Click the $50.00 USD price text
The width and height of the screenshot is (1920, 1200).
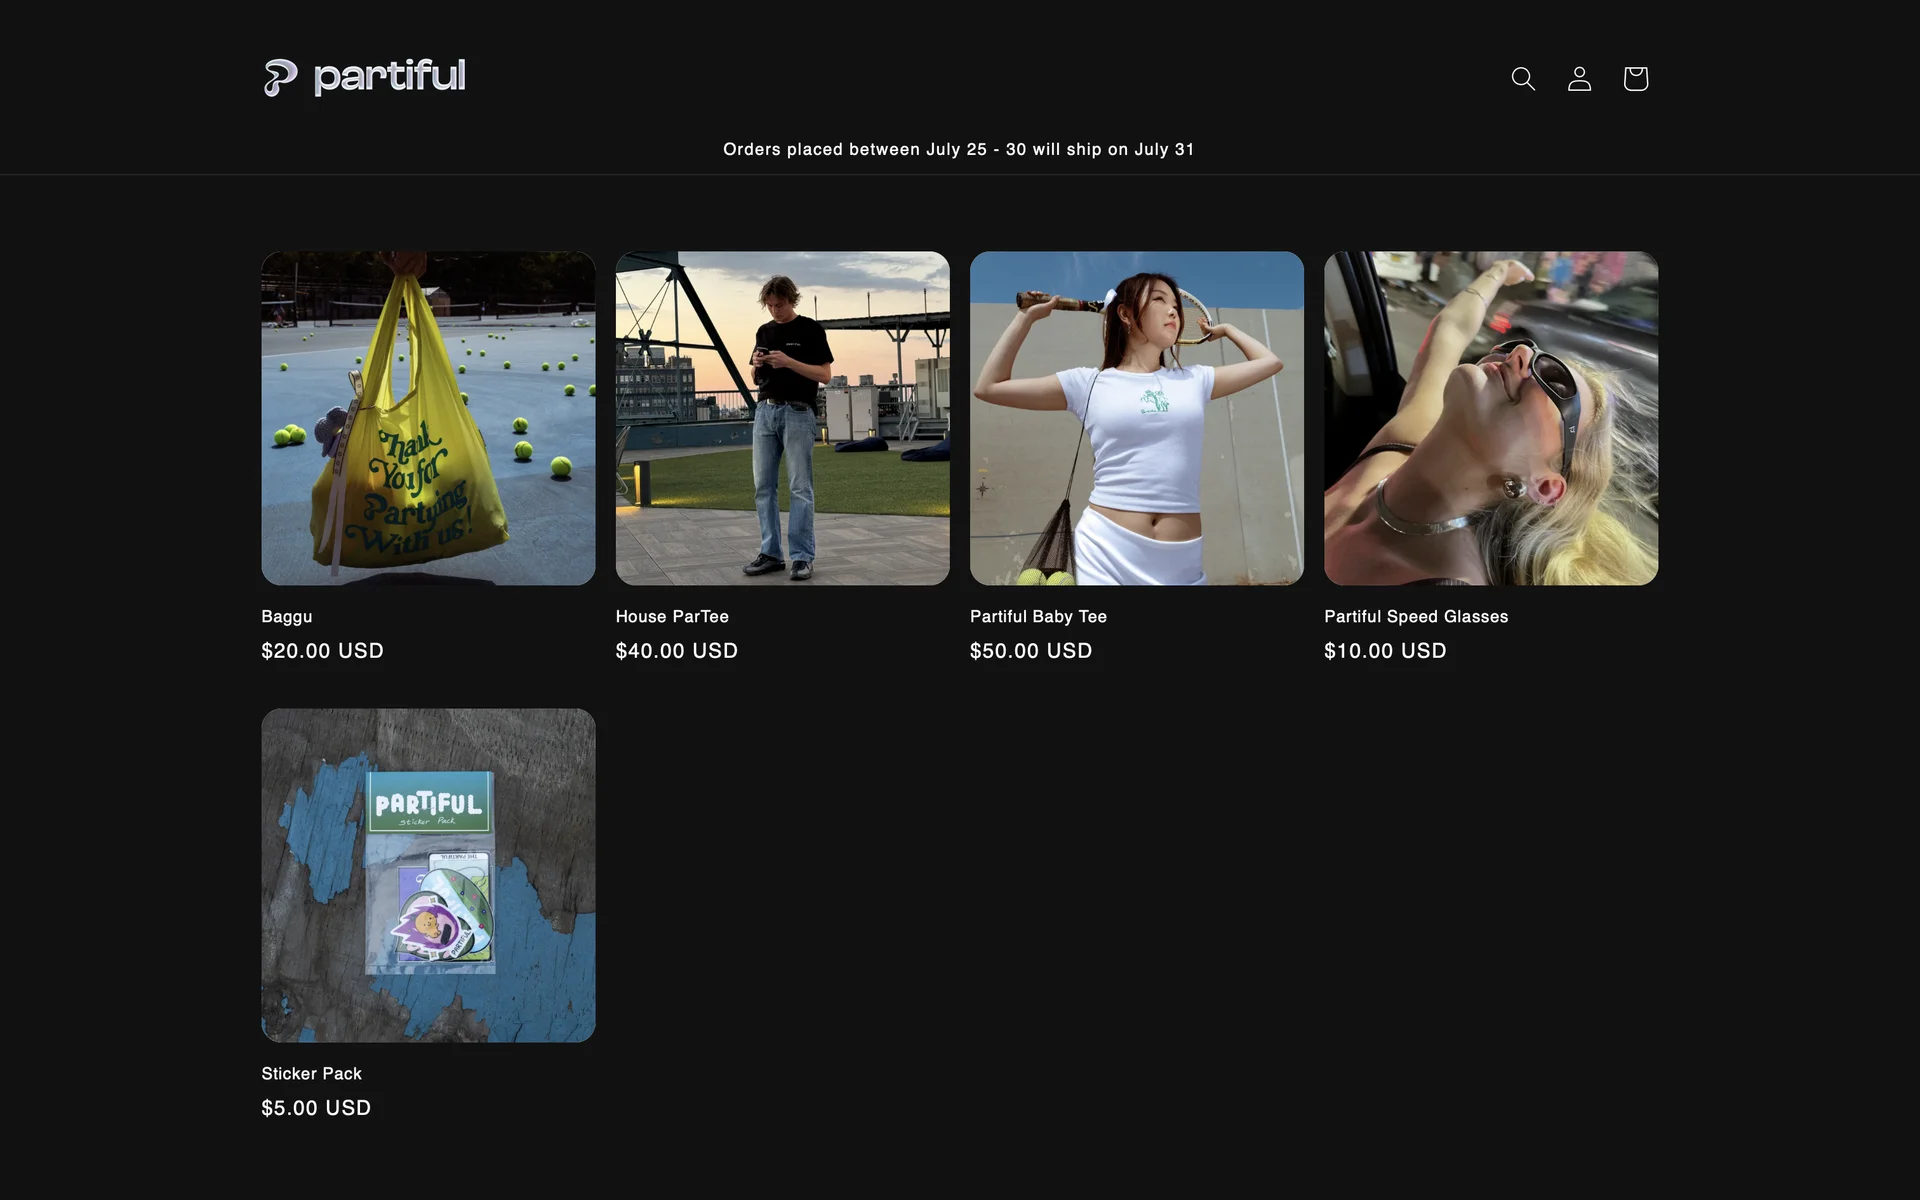tap(1030, 651)
